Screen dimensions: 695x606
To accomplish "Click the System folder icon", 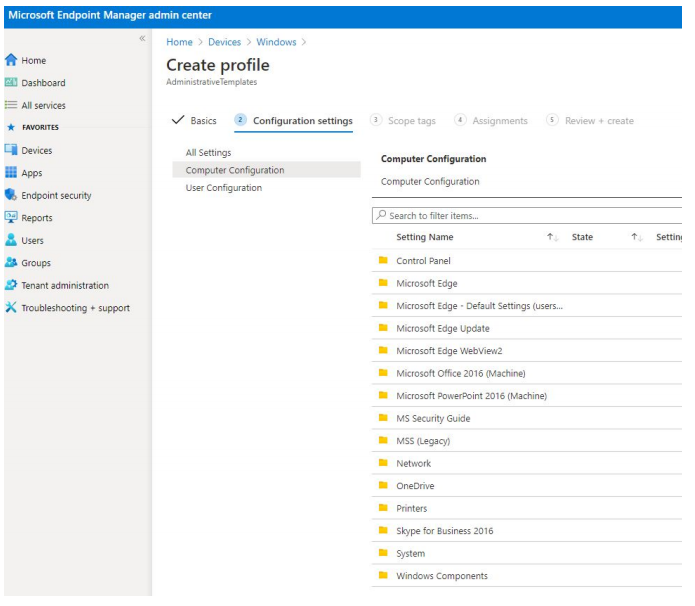I will (383, 553).
